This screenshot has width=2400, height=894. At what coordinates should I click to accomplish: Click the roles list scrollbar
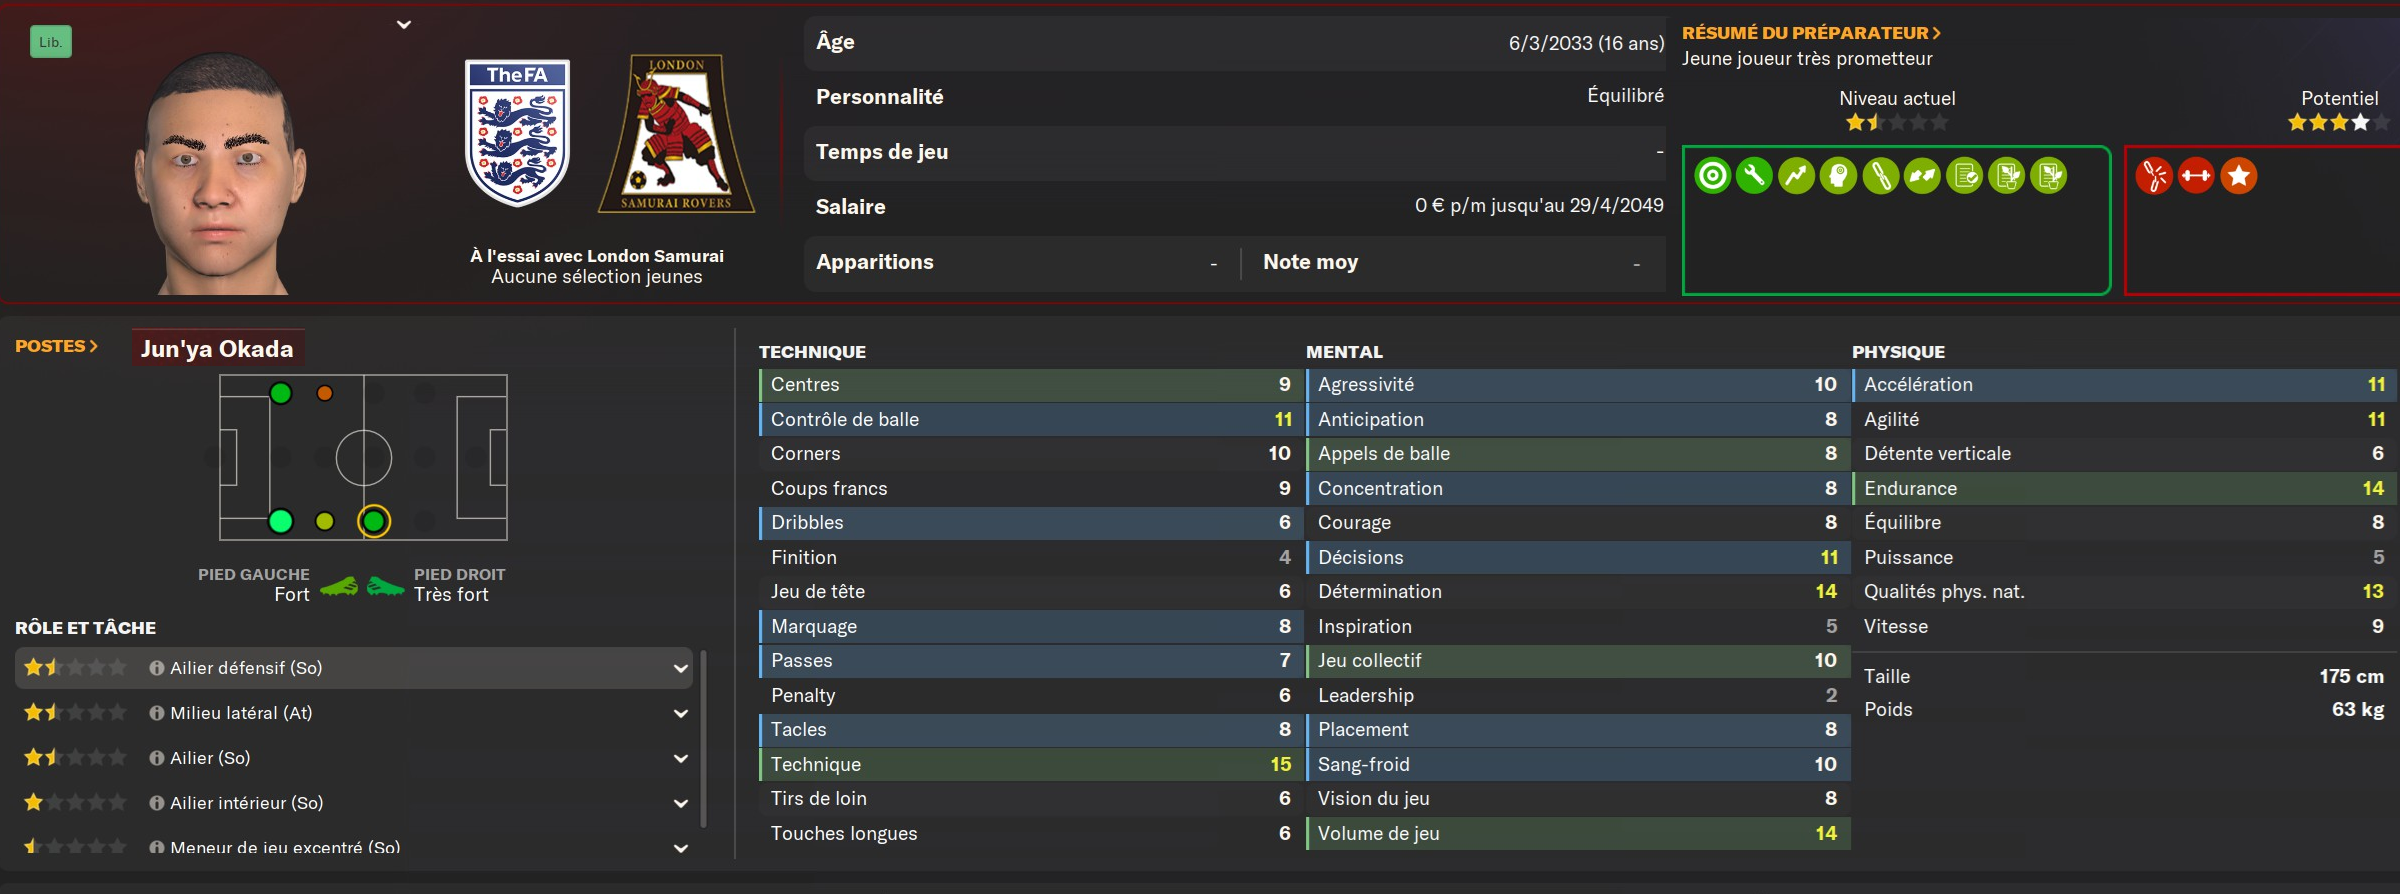coord(704,738)
